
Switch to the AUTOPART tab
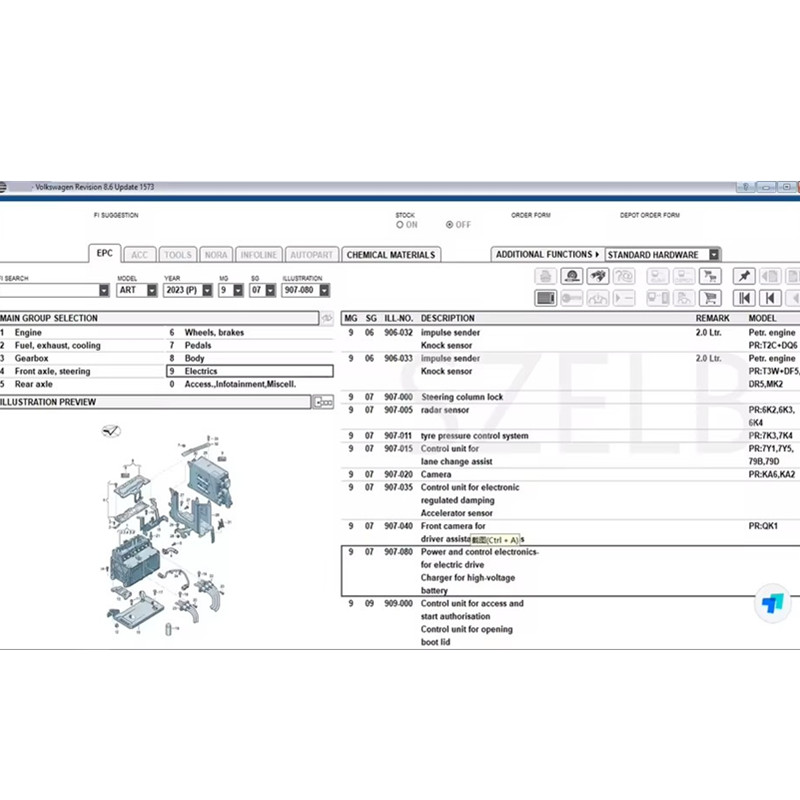[x=311, y=255]
